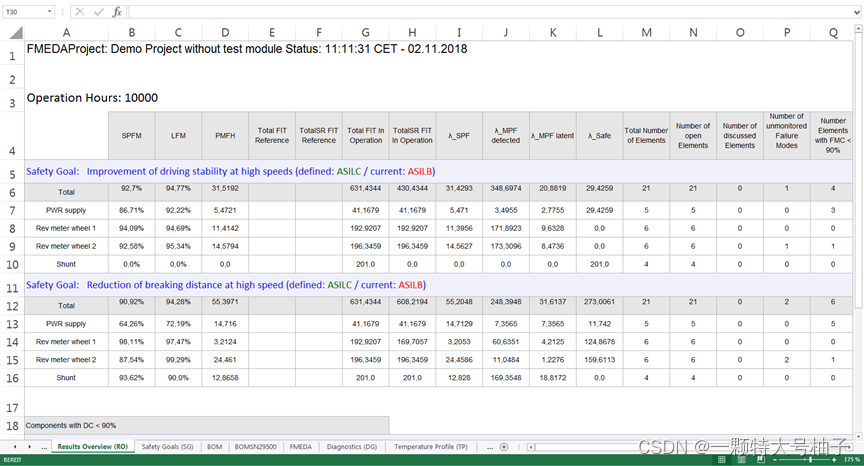Click the LFM column header cell

click(179, 136)
